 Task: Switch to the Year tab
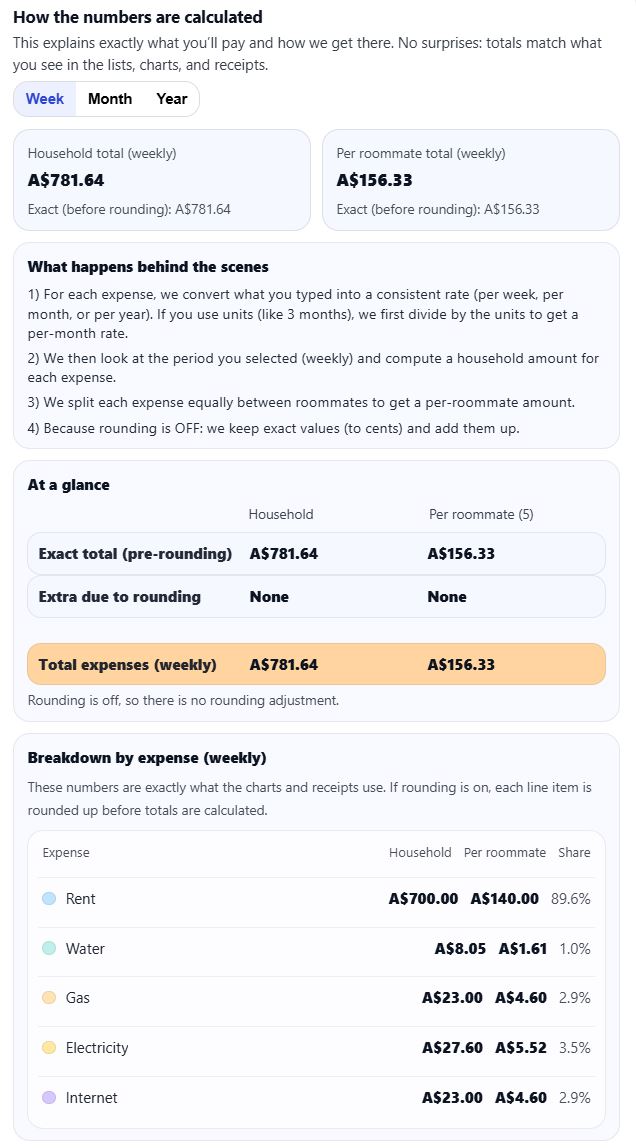pos(171,99)
